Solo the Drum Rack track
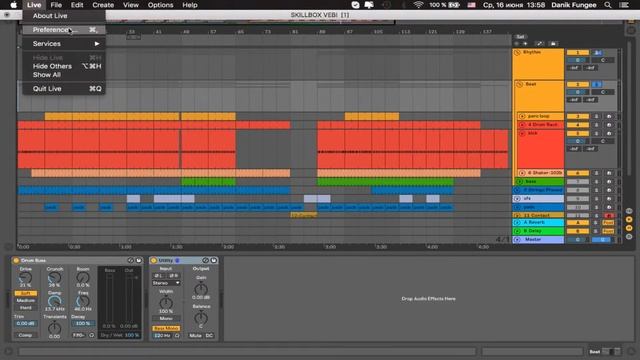This screenshot has width=640, height=360. click(x=596, y=124)
